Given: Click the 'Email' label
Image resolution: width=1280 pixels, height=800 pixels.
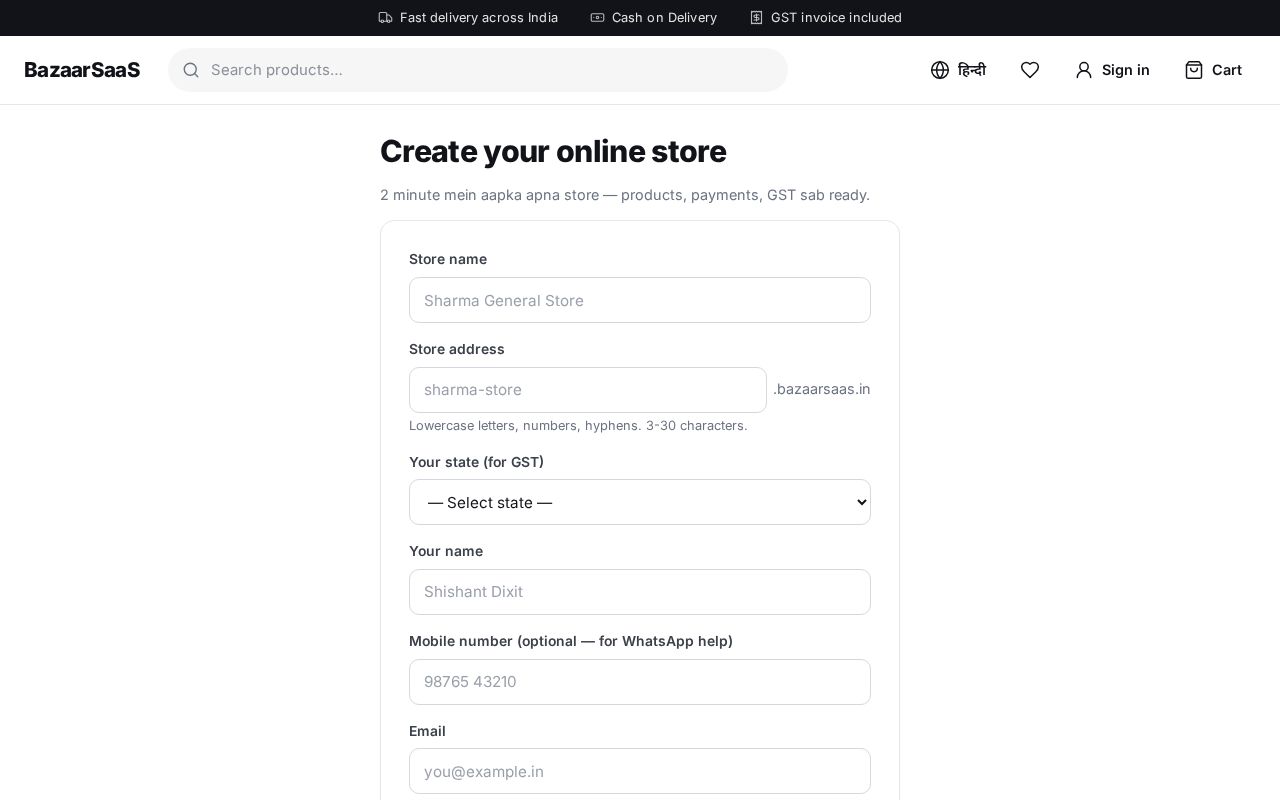Looking at the screenshot, I should [427, 731].
